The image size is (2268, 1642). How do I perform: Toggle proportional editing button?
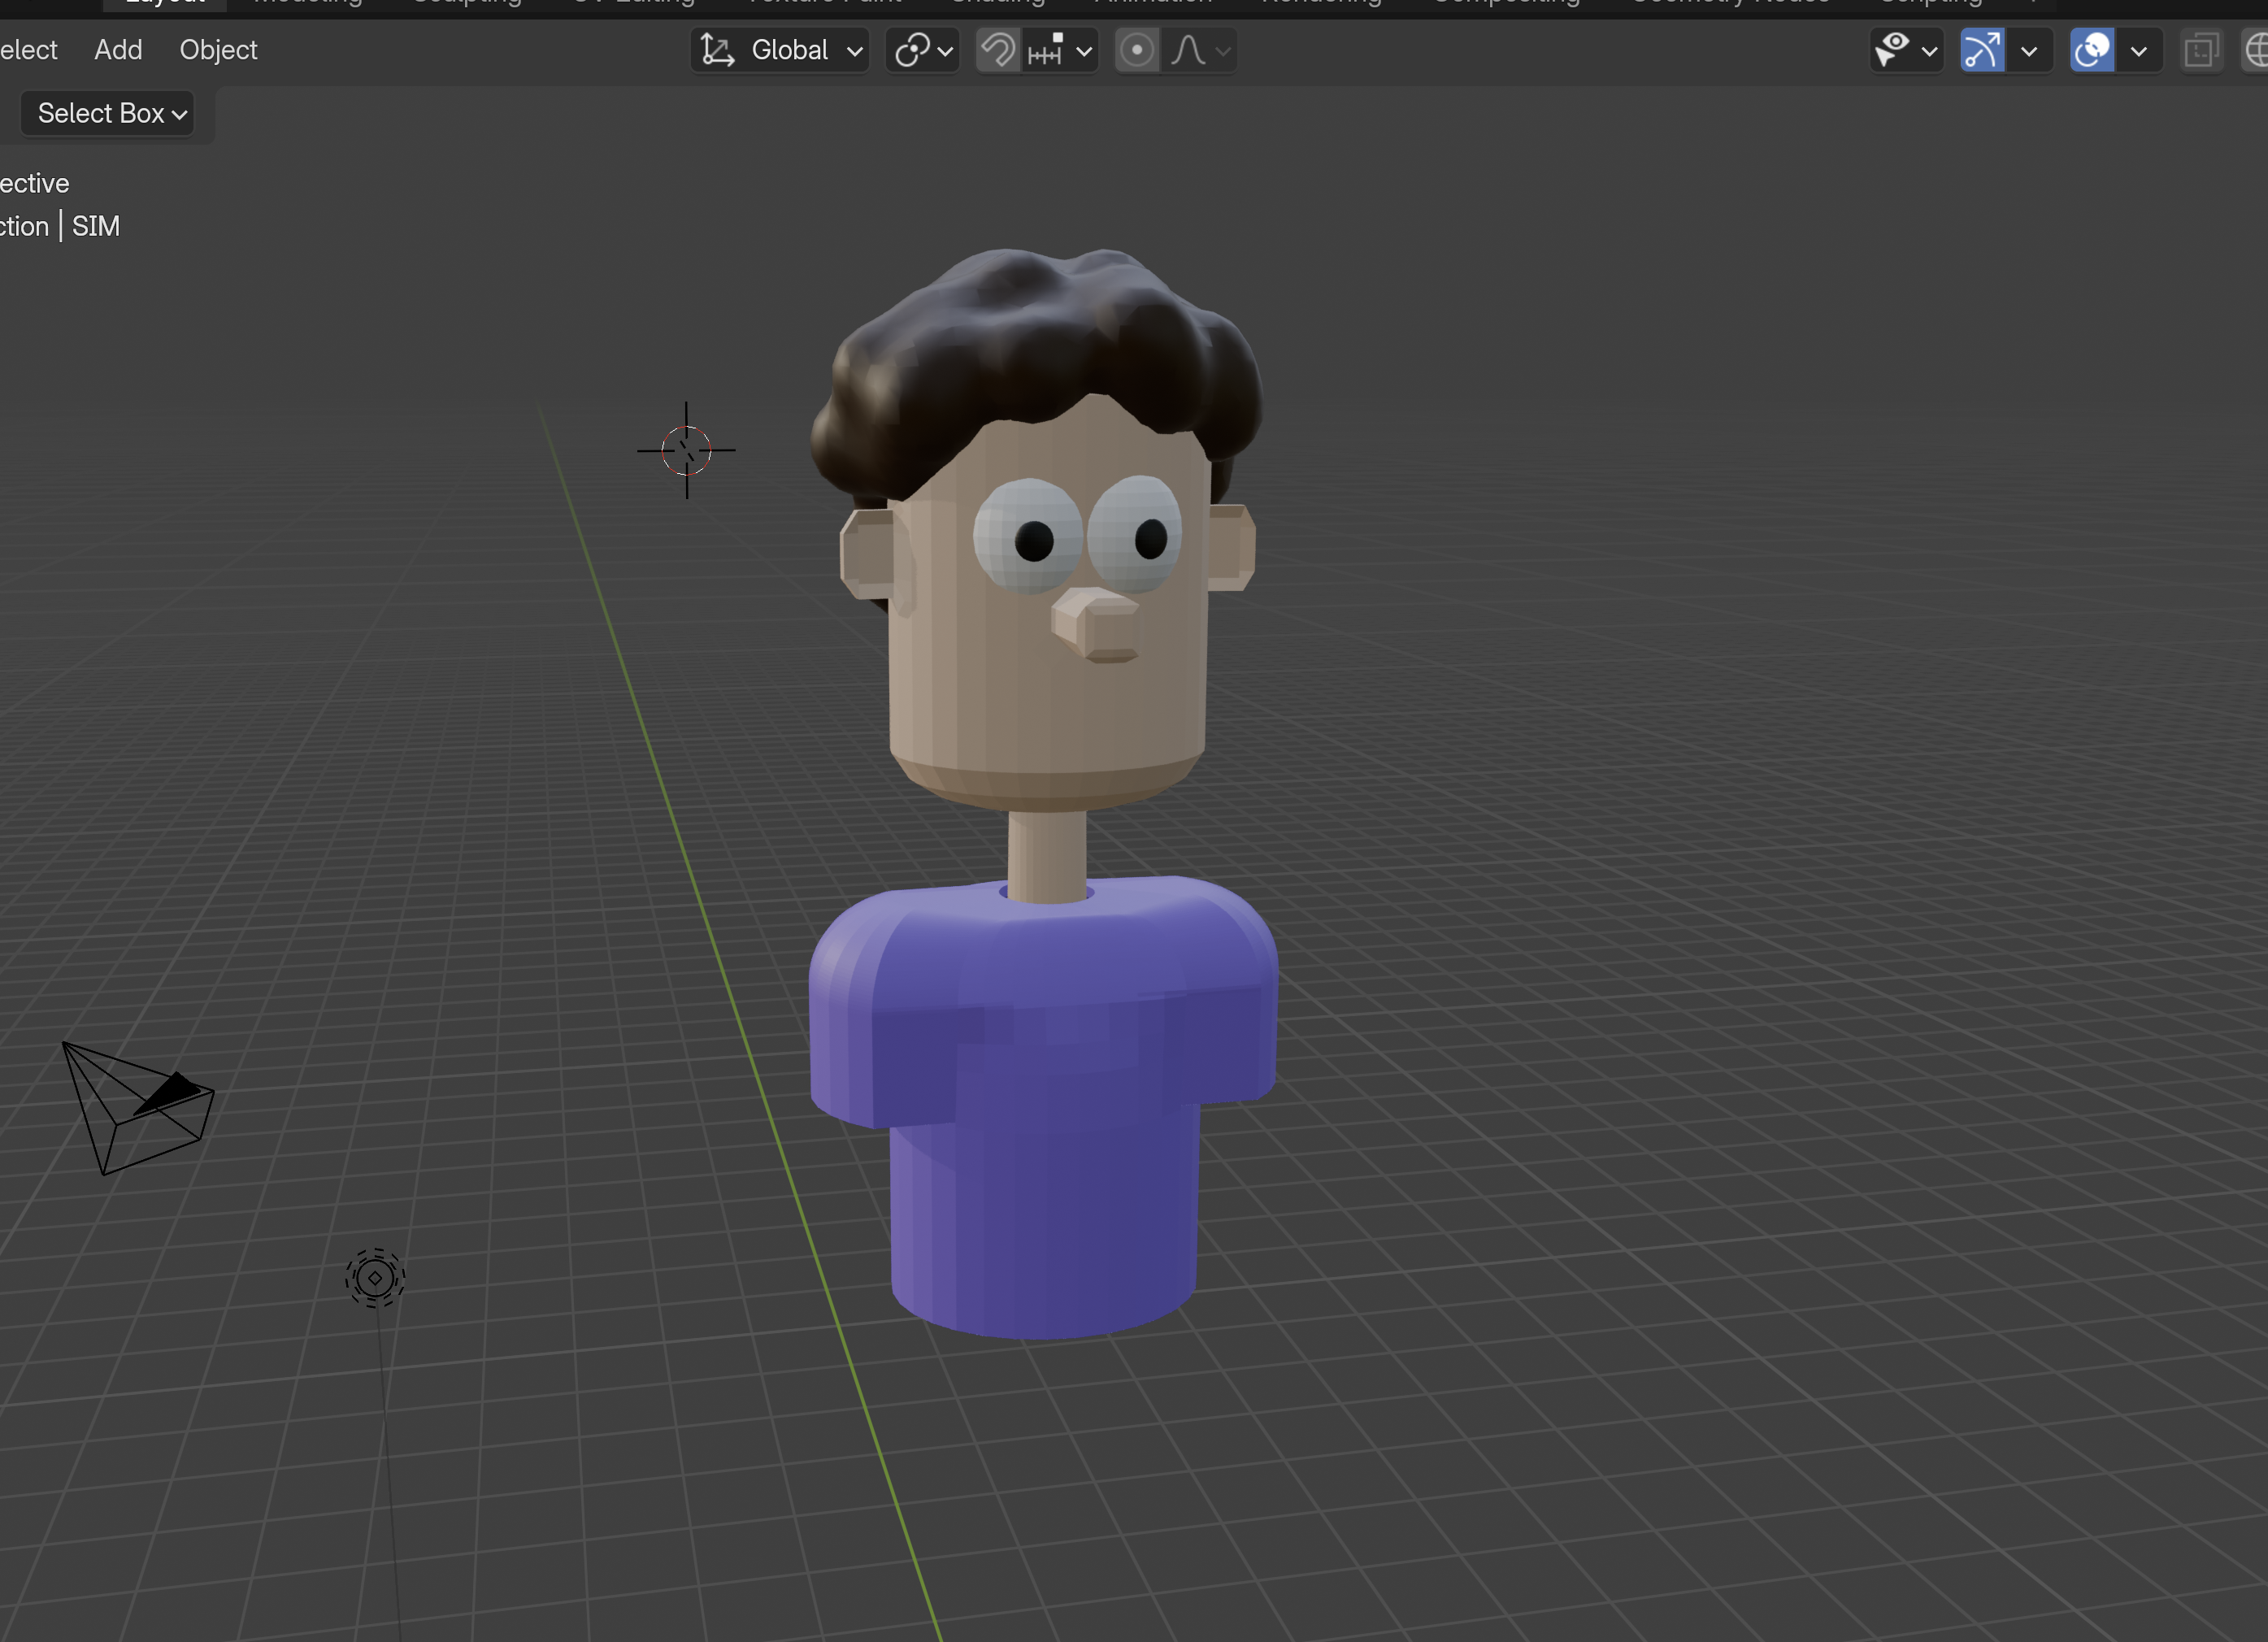point(1136,50)
